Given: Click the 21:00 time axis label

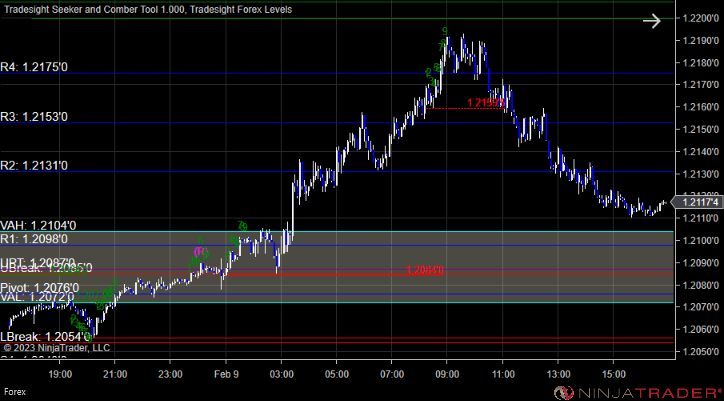Looking at the screenshot, I should (x=115, y=374).
